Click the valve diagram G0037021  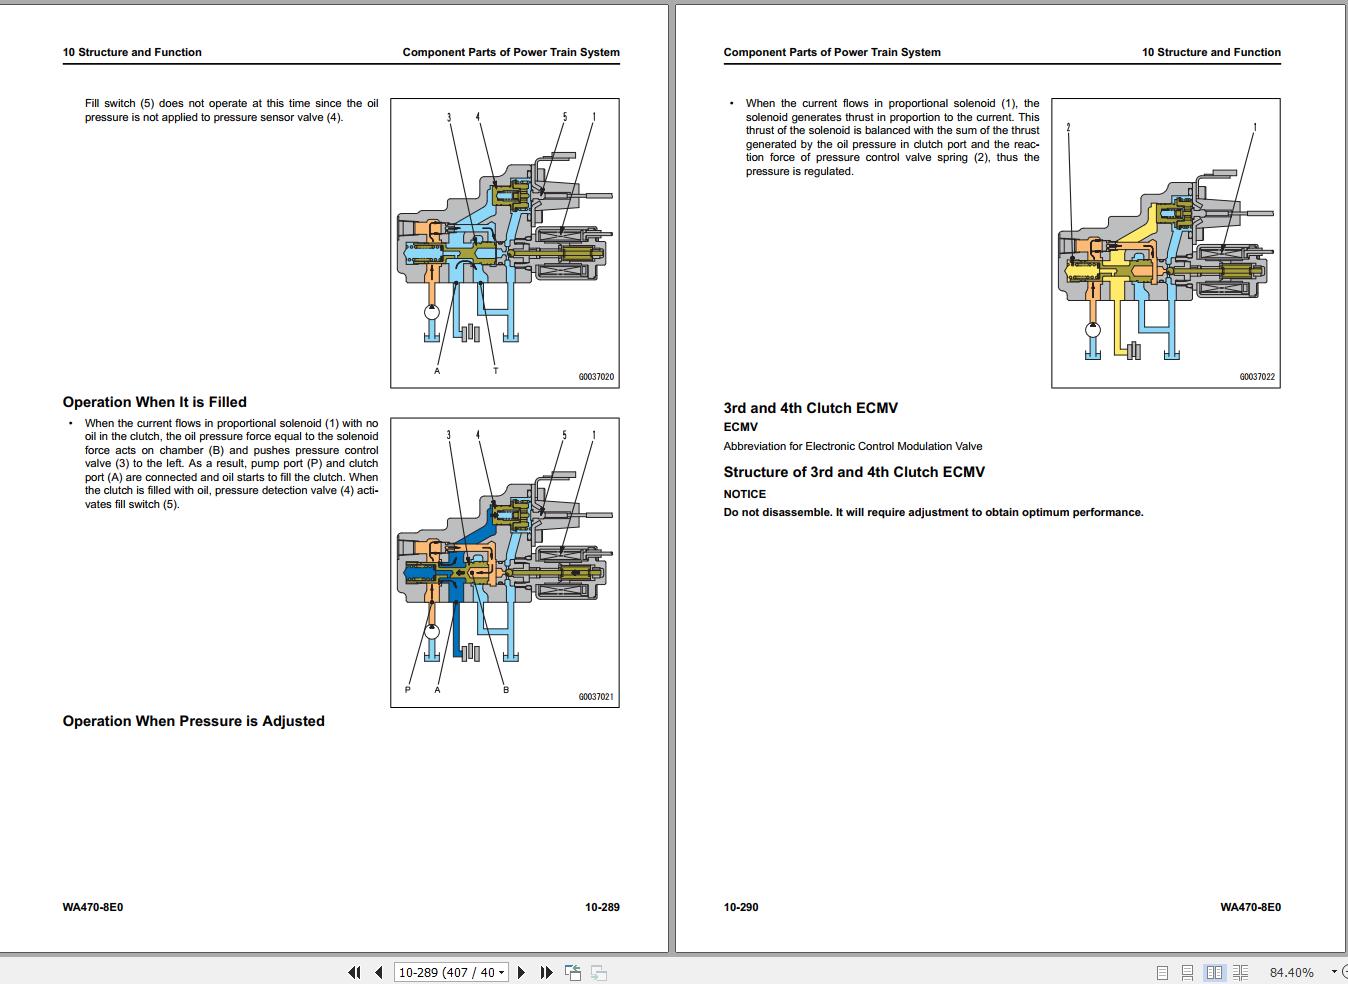[505, 563]
